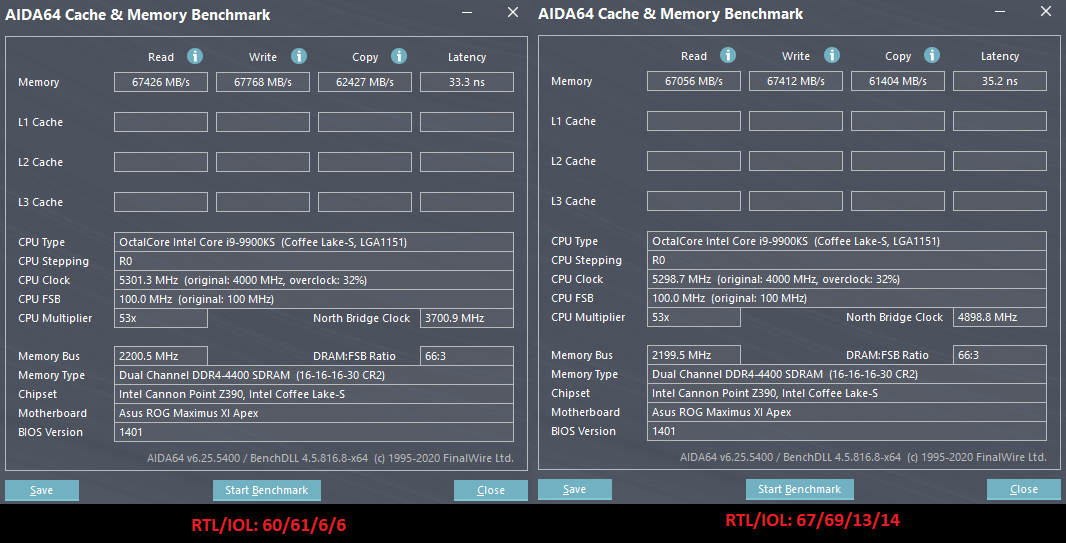This screenshot has width=1066, height=543.
Task: Select memory latency value 33.3 ns
Action: [x=466, y=82]
